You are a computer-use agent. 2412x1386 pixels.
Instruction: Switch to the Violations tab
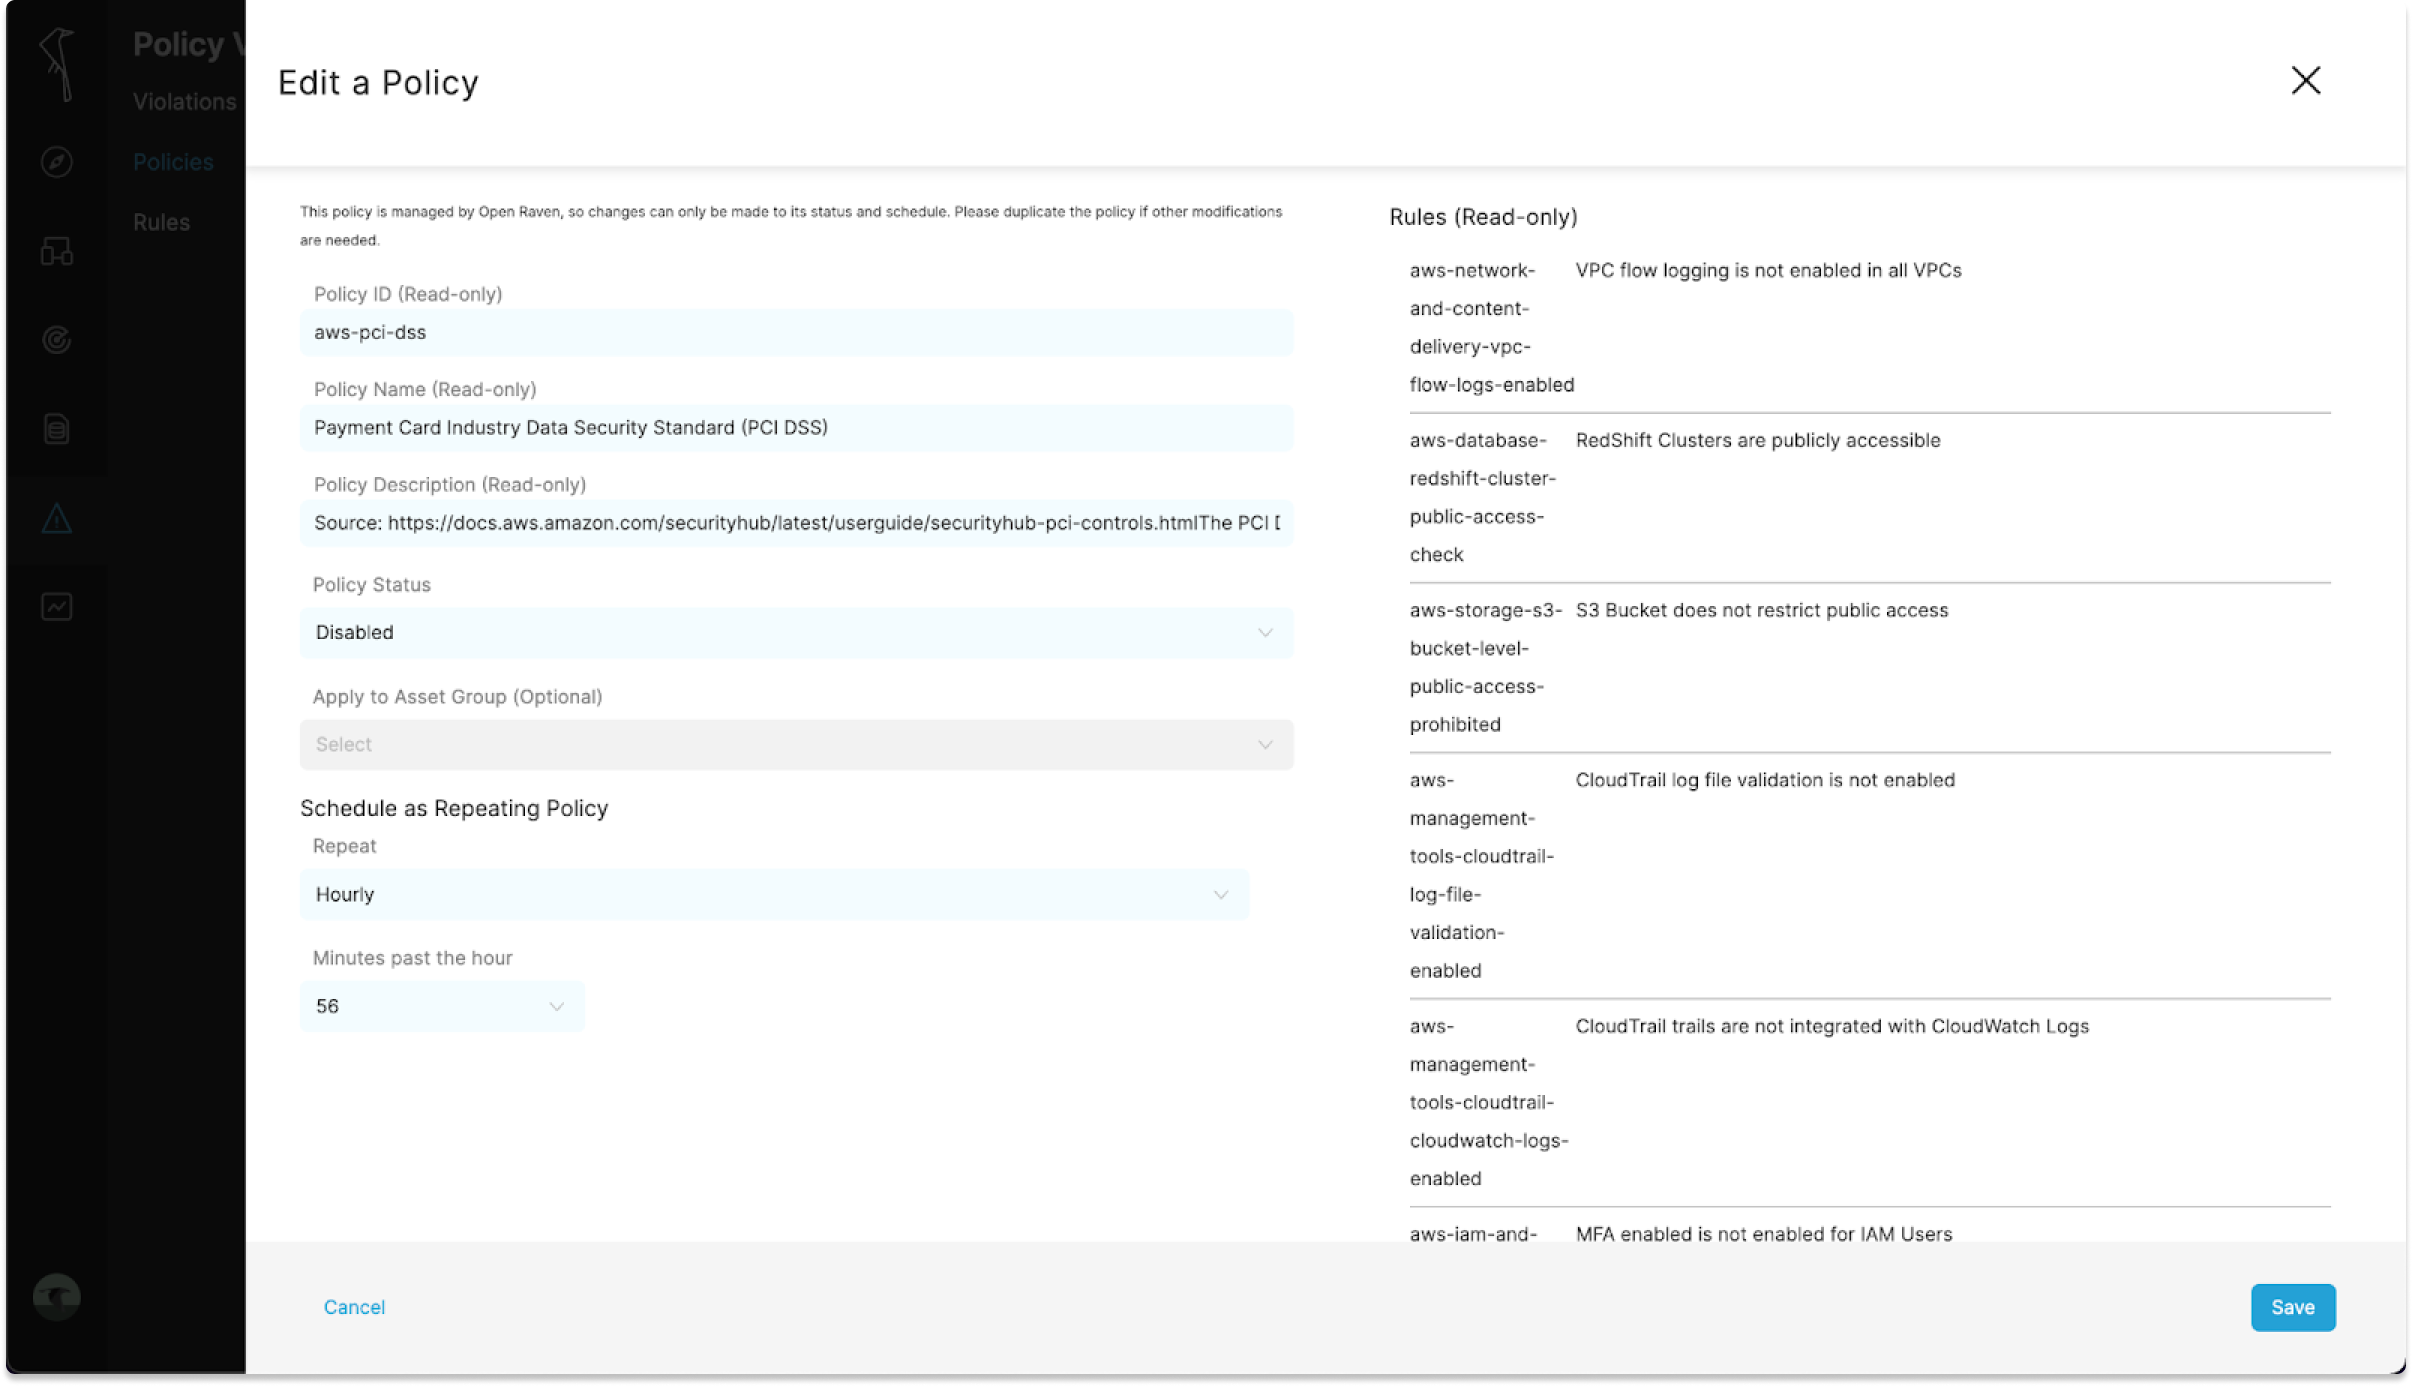(x=184, y=102)
